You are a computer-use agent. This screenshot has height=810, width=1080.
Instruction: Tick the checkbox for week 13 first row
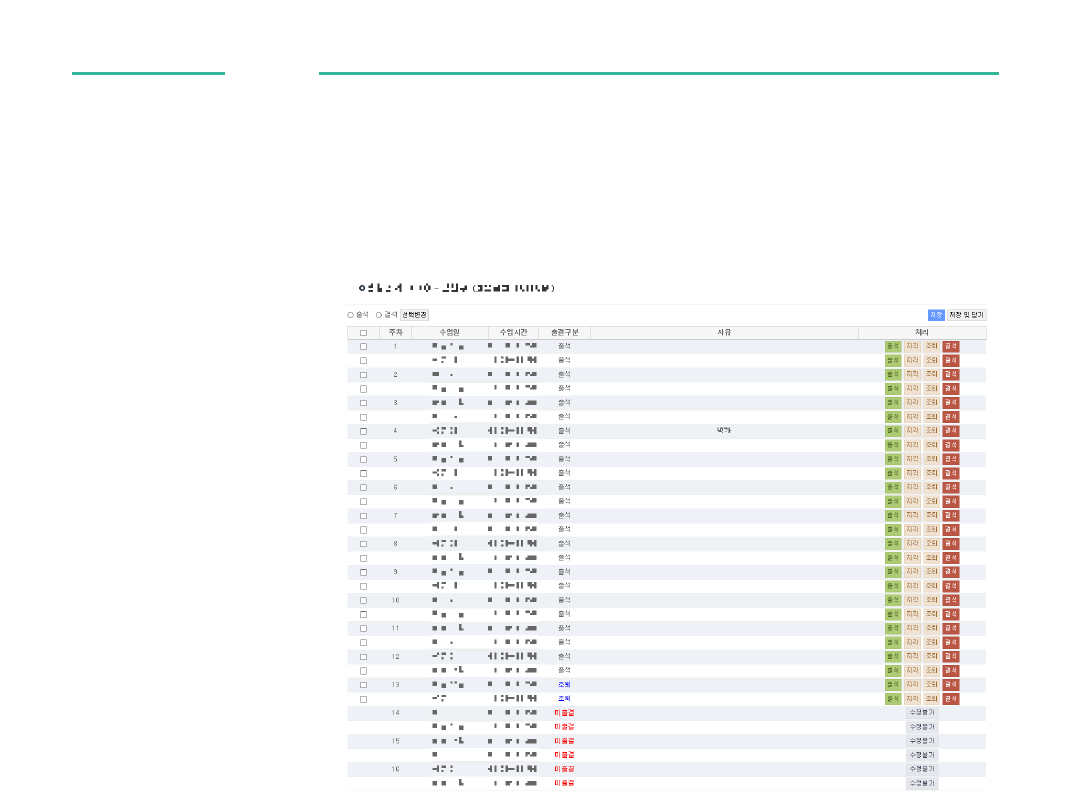[363, 685]
